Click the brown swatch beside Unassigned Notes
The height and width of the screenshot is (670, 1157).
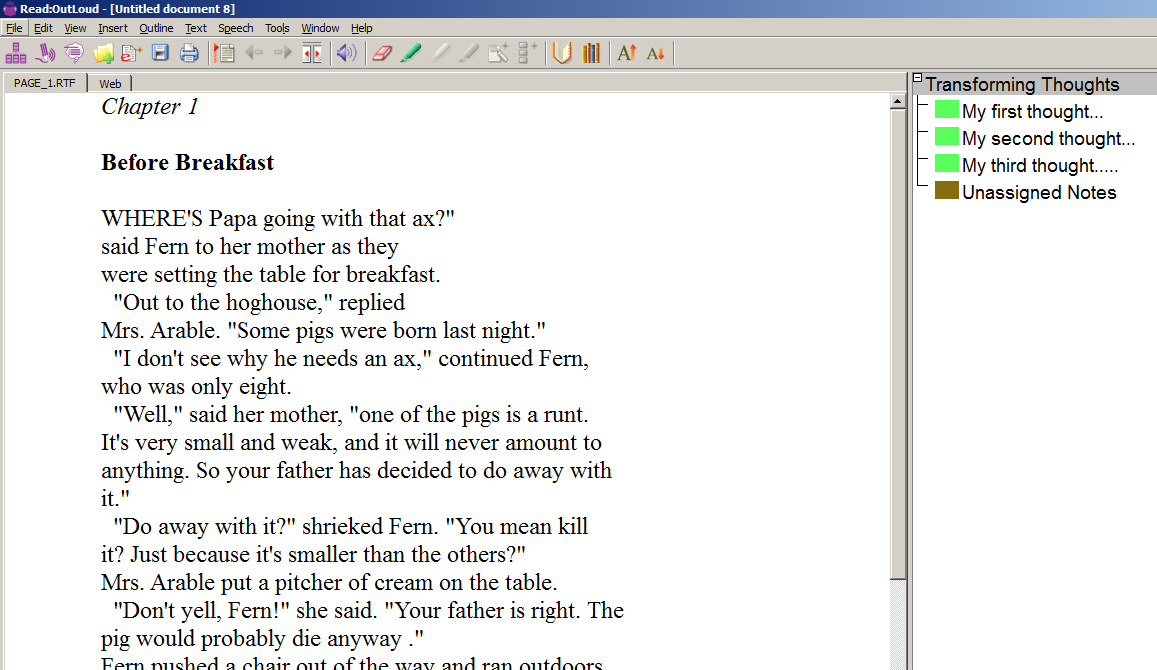point(947,190)
